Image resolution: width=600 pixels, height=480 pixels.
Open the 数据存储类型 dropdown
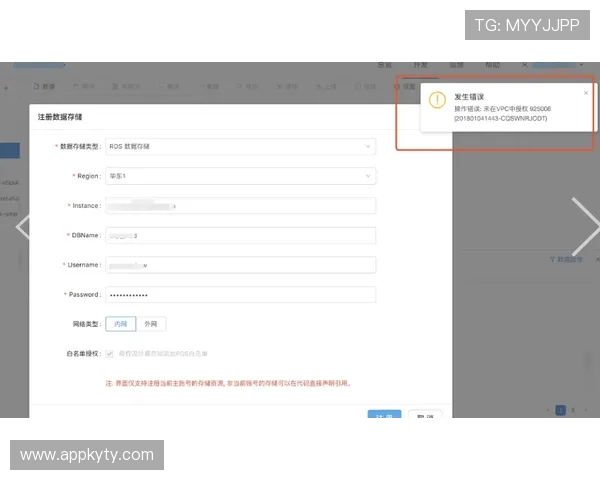(x=240, y=146)
